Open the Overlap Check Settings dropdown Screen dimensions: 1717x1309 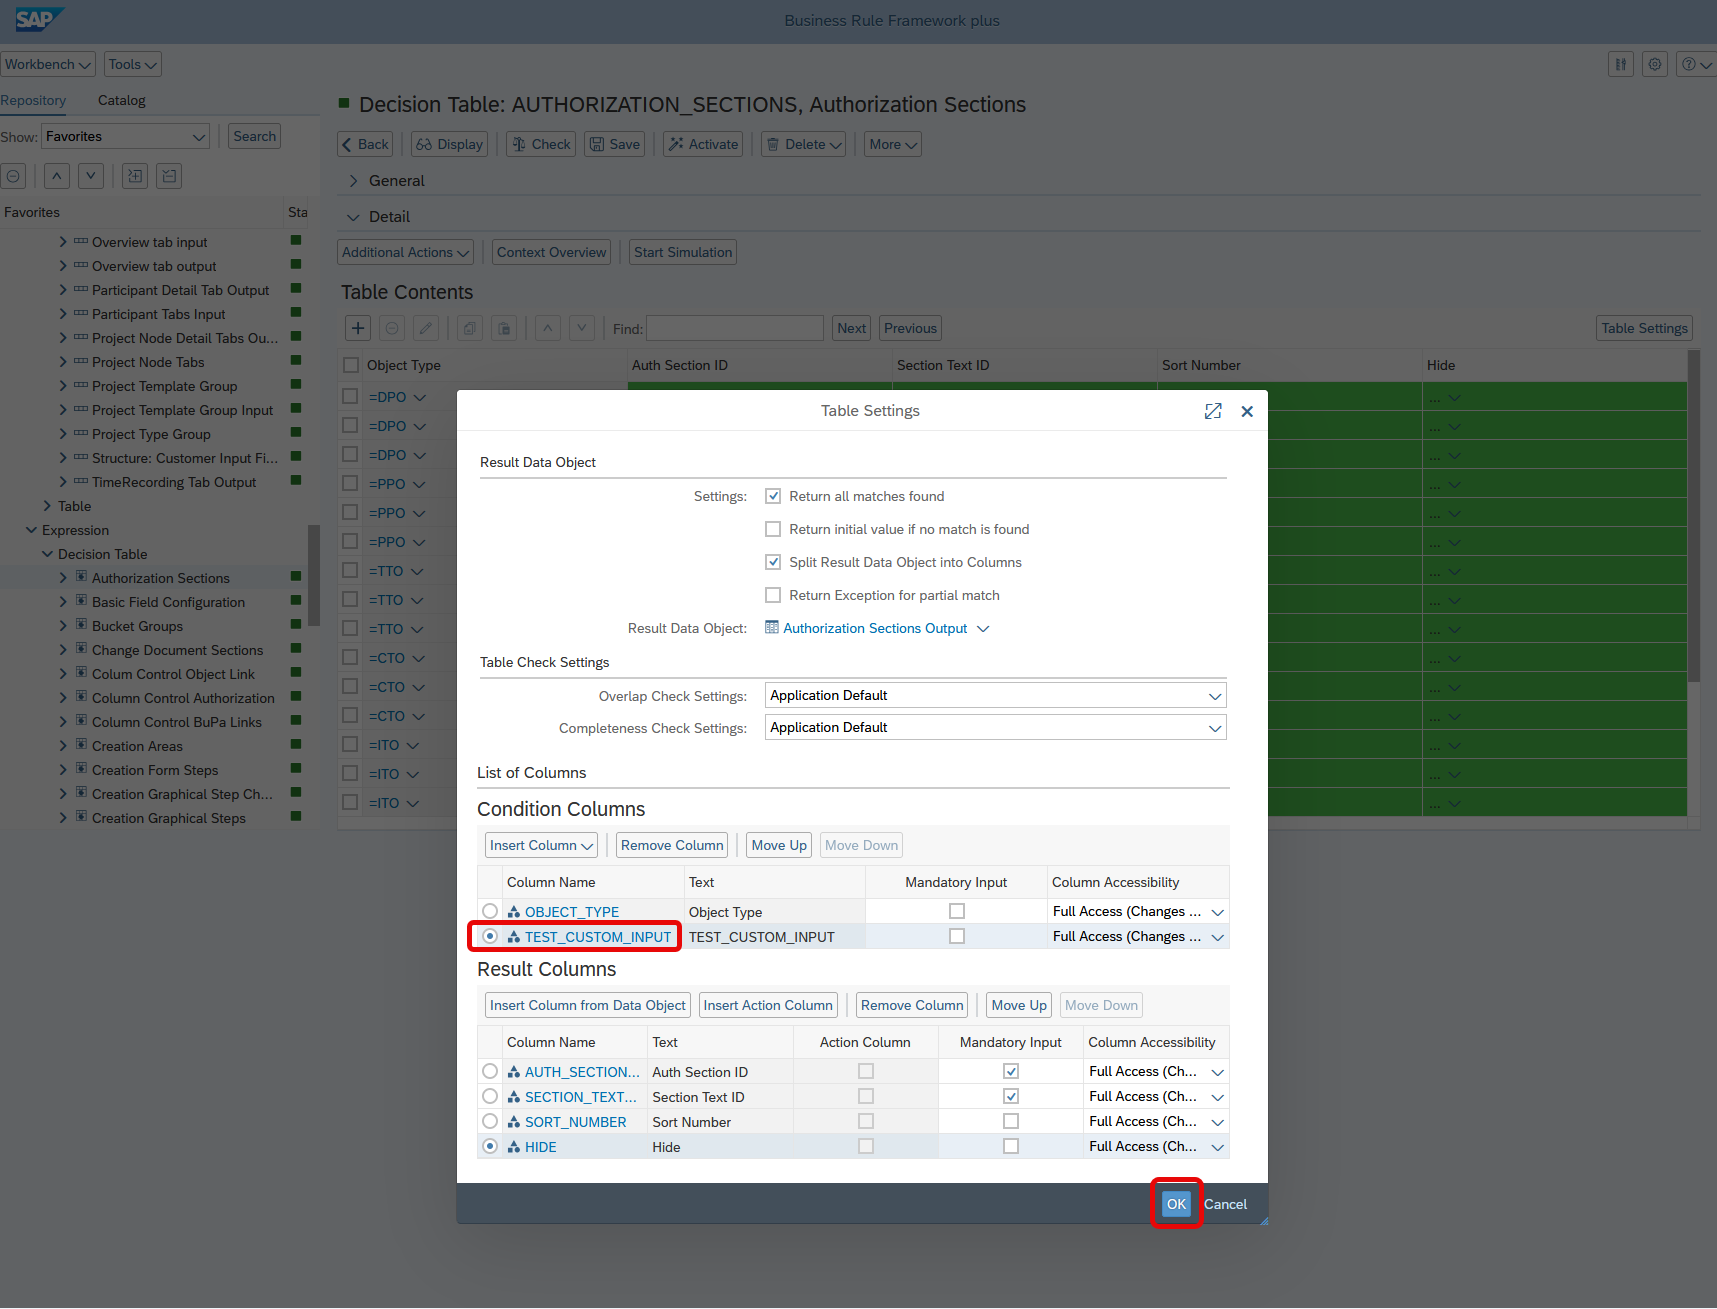tap(1214, 696)
